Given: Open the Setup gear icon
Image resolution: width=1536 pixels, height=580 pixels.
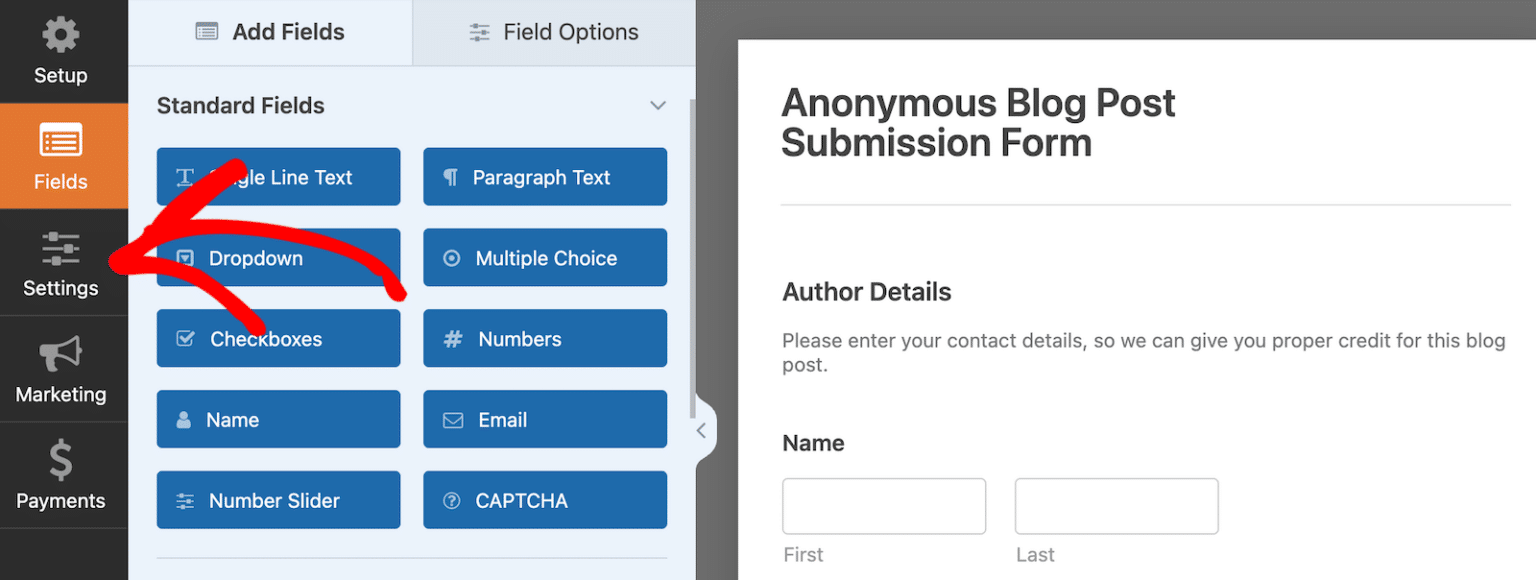Looking at the screenshot, I should [61, 36].
